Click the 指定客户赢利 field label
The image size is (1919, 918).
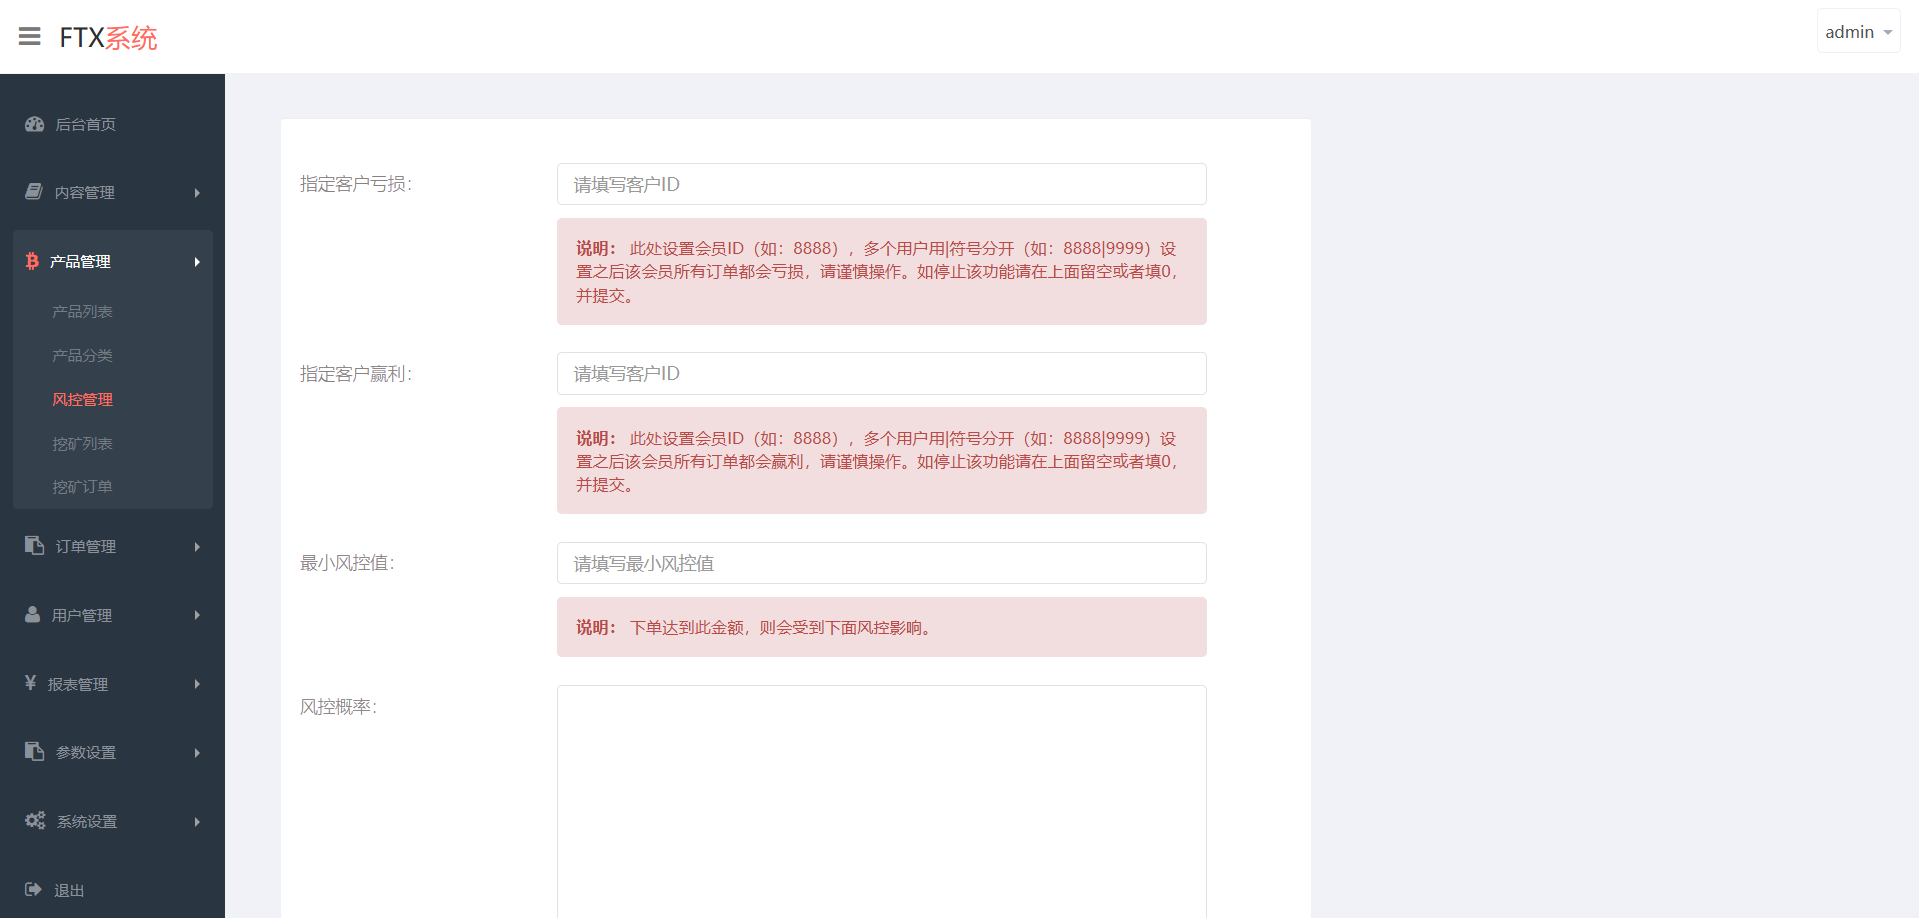pos(356,374)
